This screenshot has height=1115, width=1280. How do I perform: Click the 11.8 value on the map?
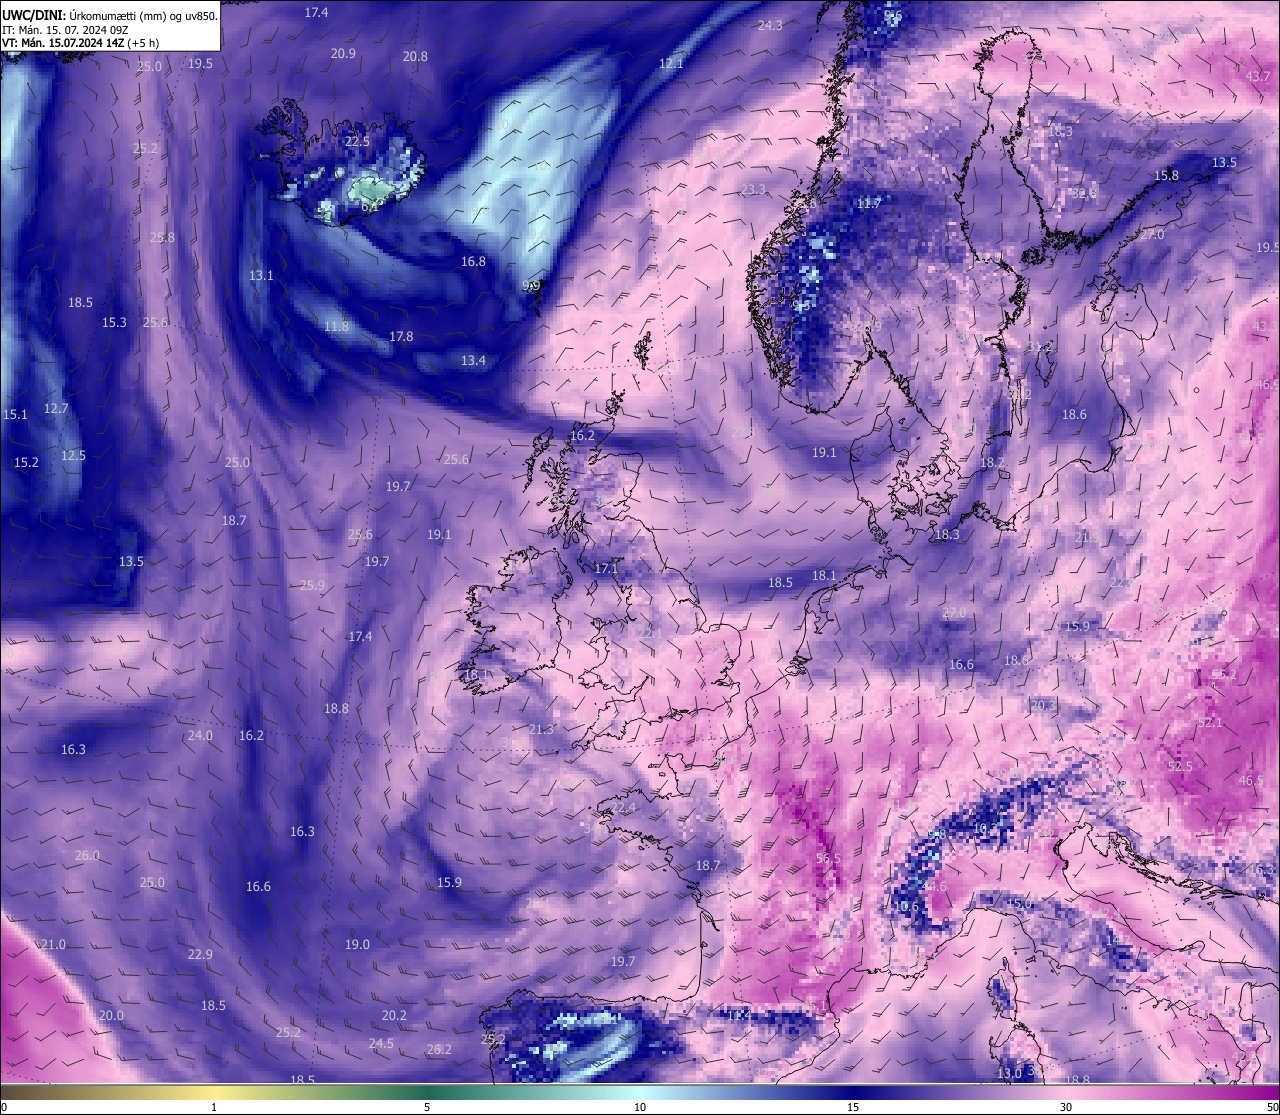pos(336,326)
